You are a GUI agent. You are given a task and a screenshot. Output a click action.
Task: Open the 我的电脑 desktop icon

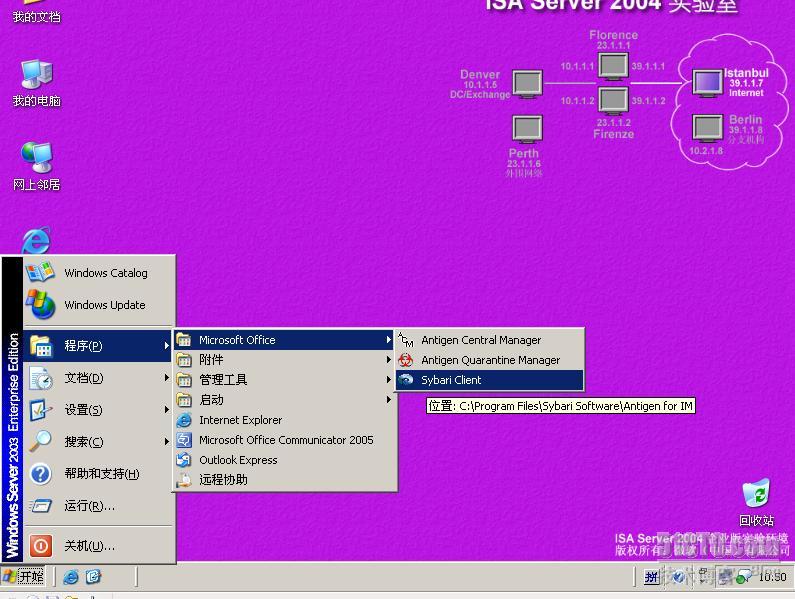(37, 84)
